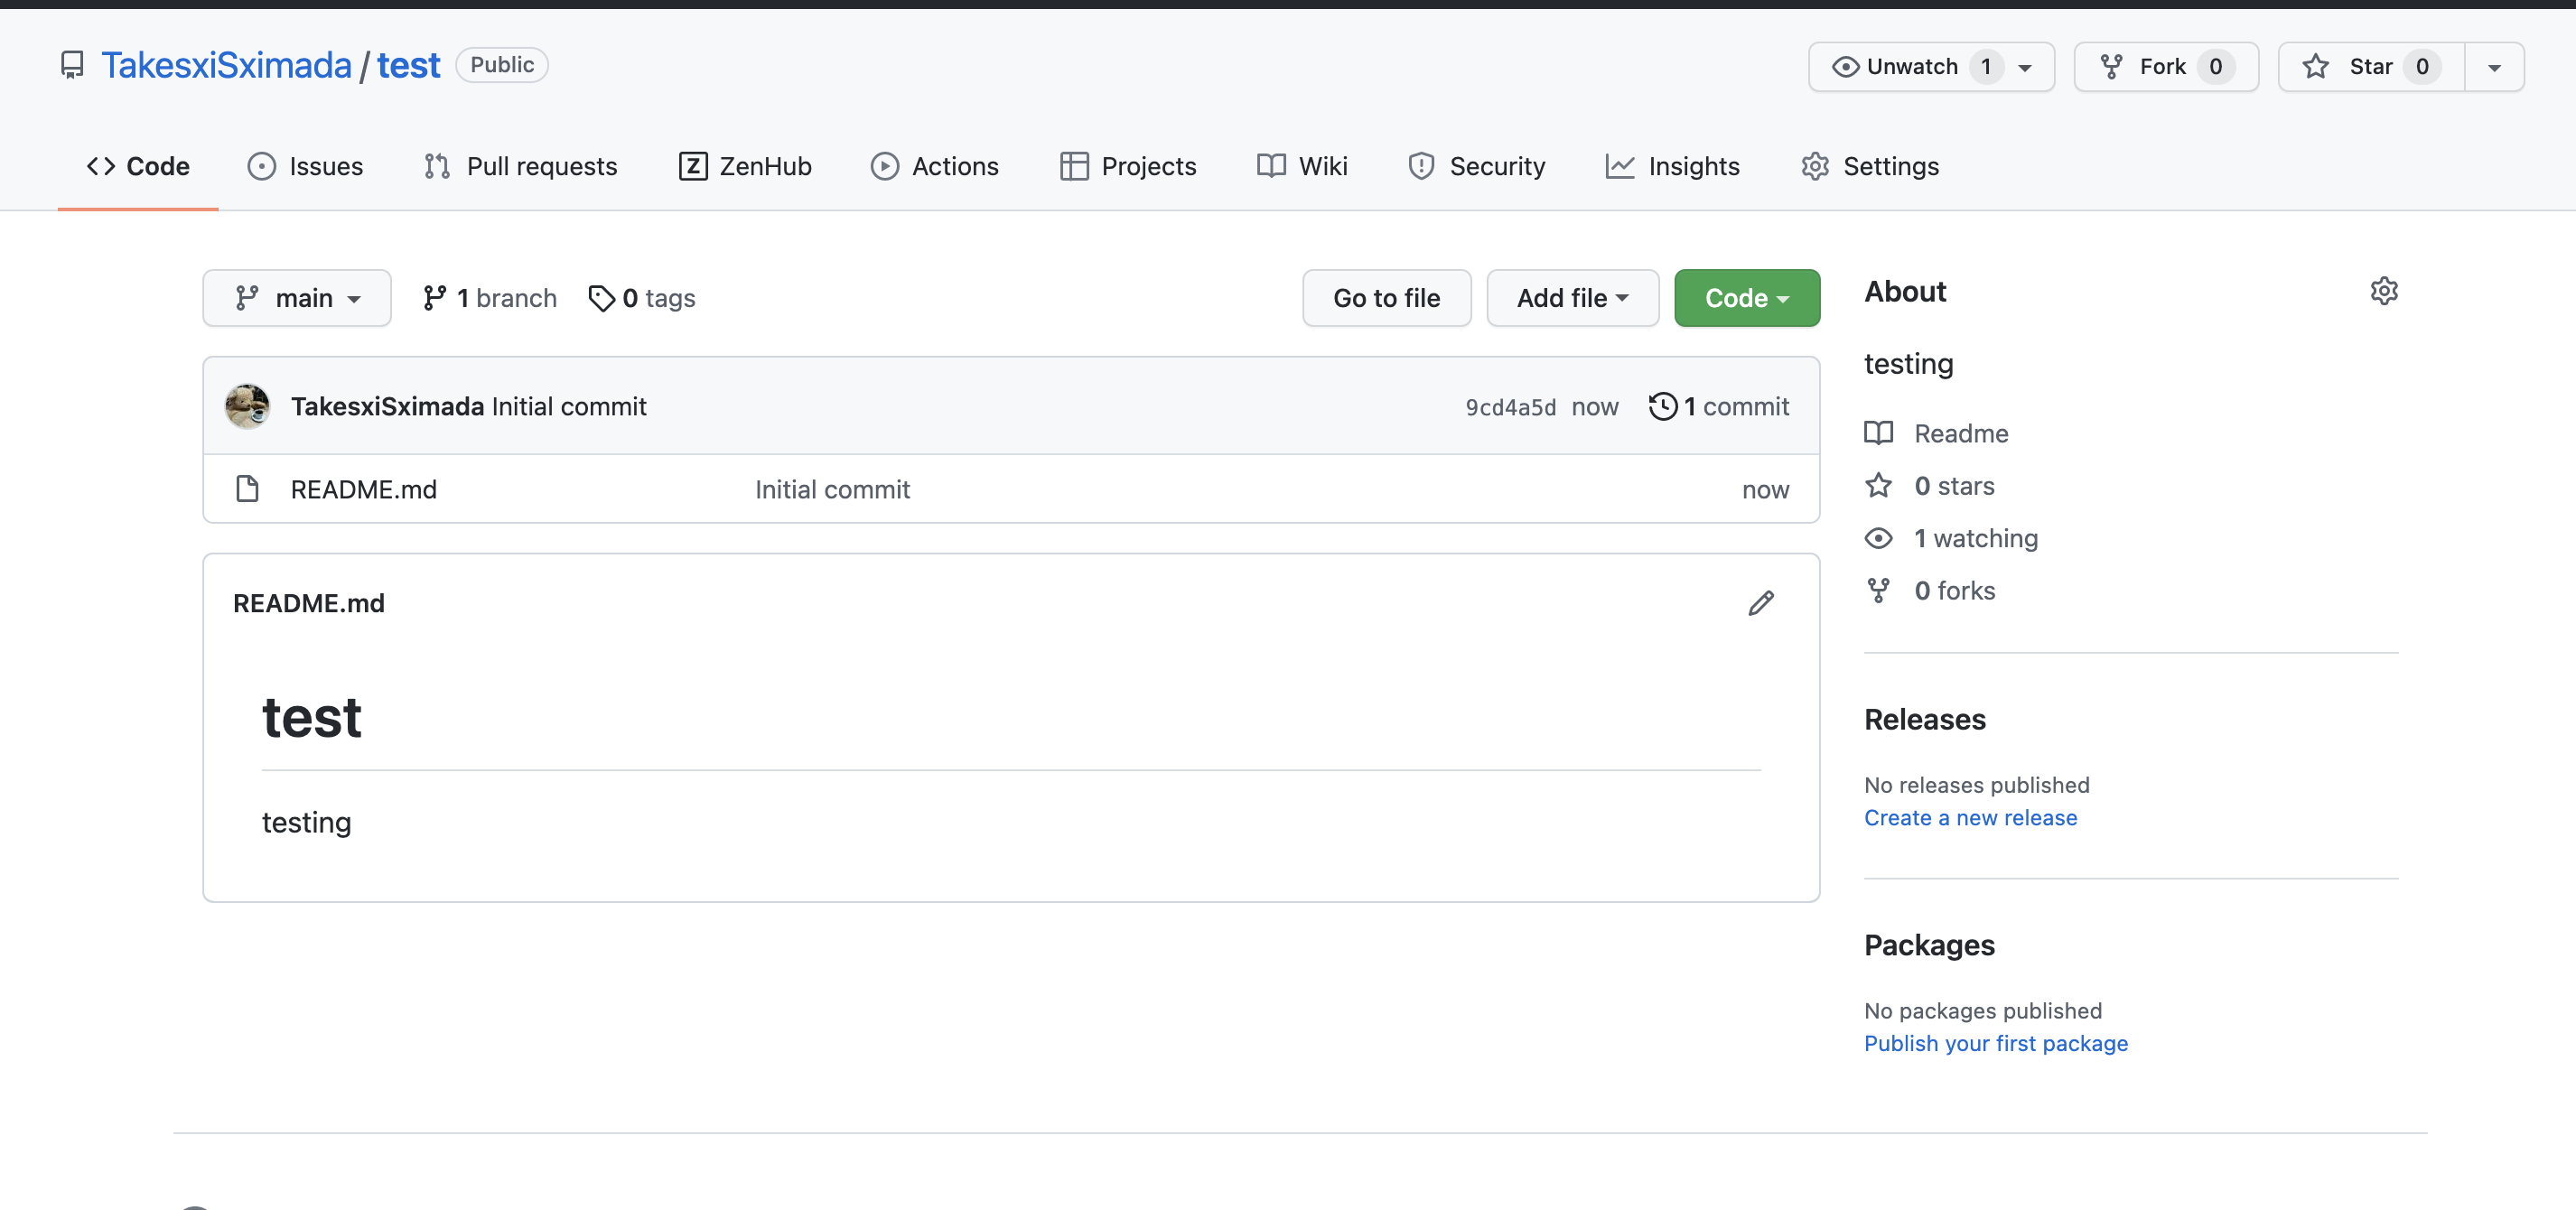Star the test repository
The width and height of the screenshot is (2576, 1210).
coord(2371,67)
